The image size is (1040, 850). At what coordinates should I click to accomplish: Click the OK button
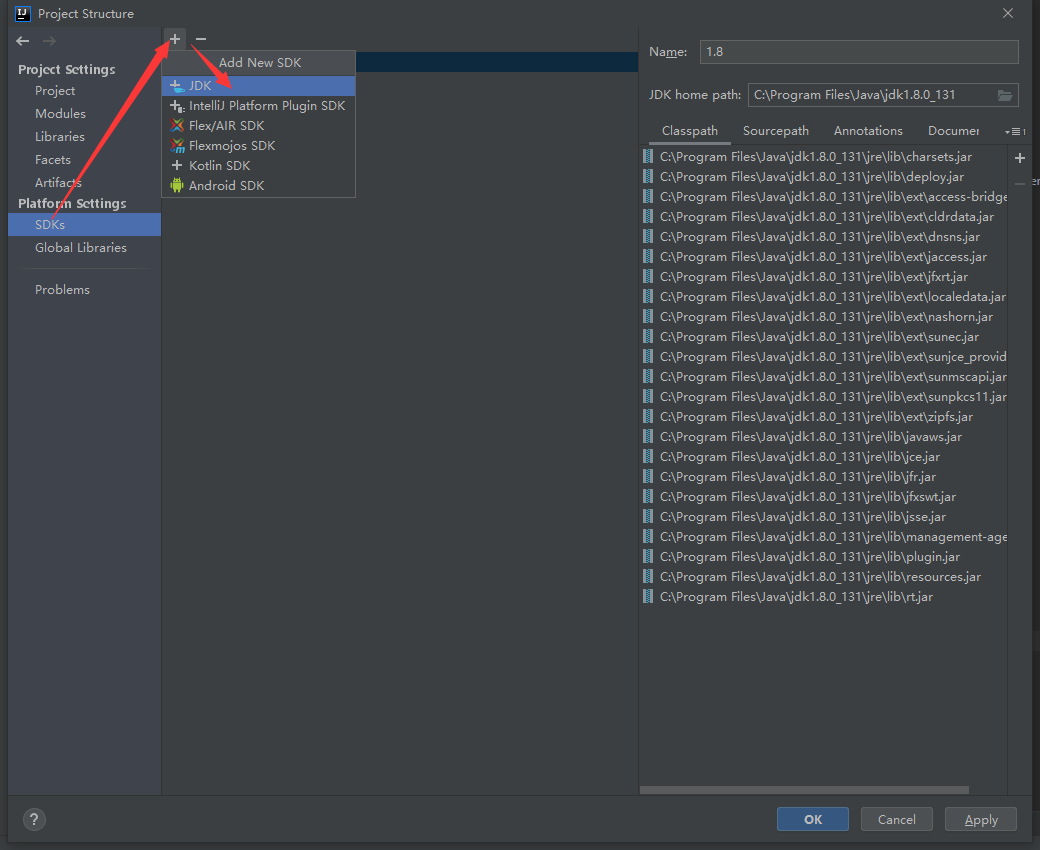point(812,820)
